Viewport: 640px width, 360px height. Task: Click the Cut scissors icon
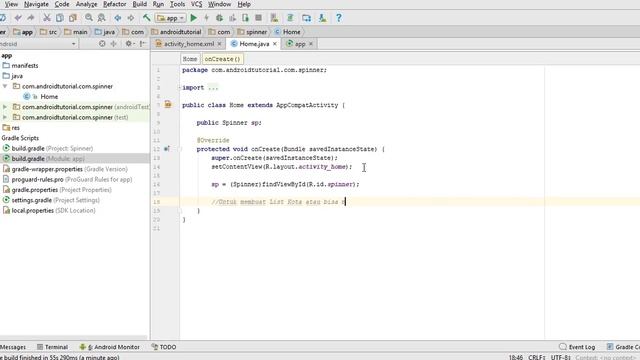click(x=47, y=18)
